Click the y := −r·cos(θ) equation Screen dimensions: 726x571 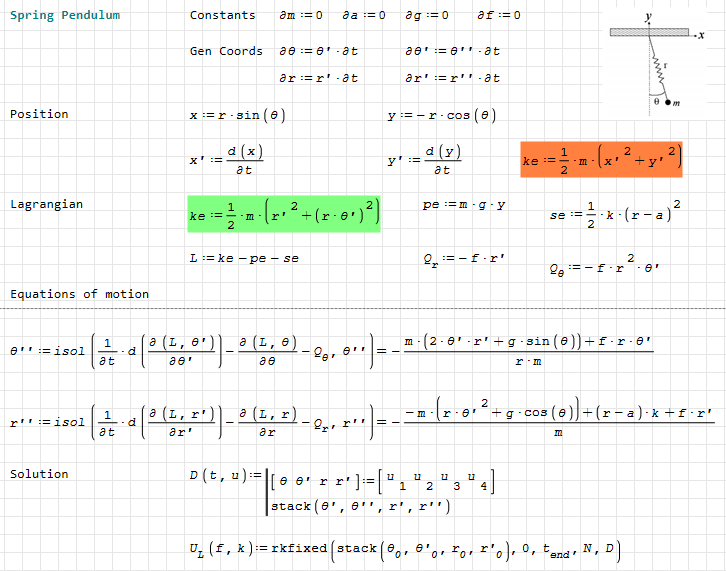(442, 115)
